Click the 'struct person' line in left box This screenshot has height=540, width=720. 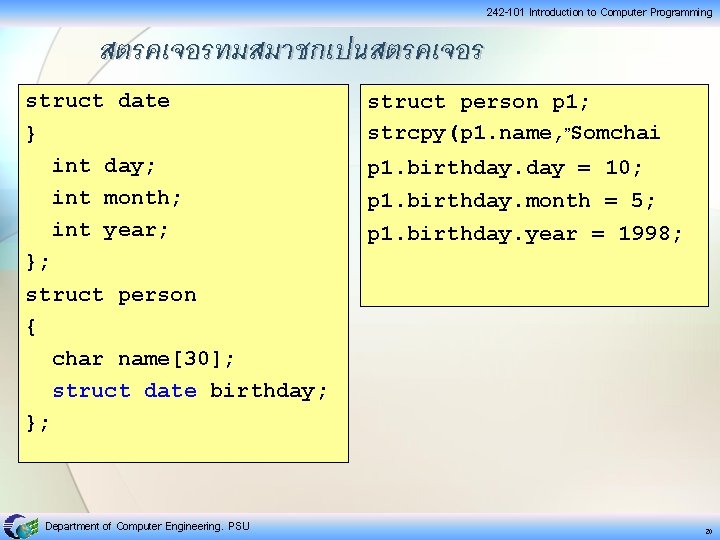(x=111, y=295)
